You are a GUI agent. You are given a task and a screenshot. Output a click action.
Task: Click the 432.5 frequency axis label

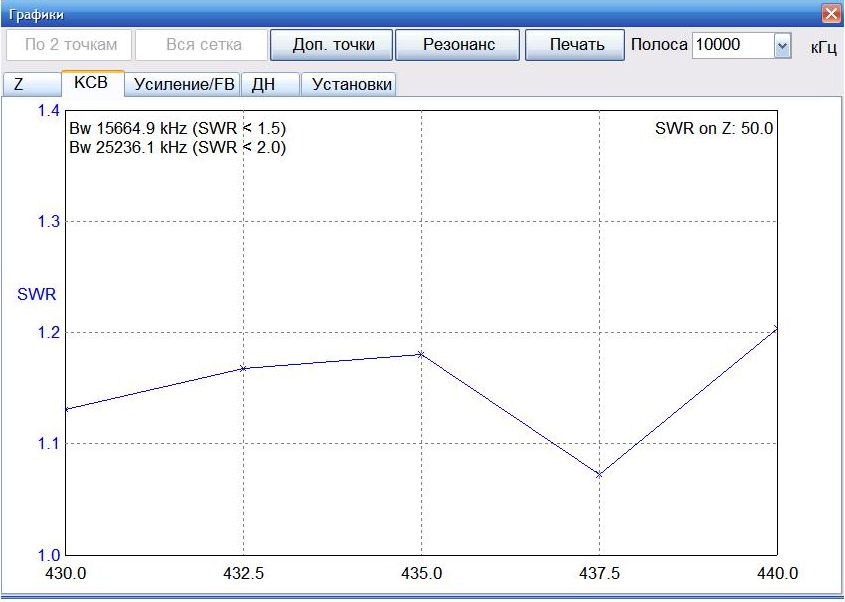click(x=244, y=573)
